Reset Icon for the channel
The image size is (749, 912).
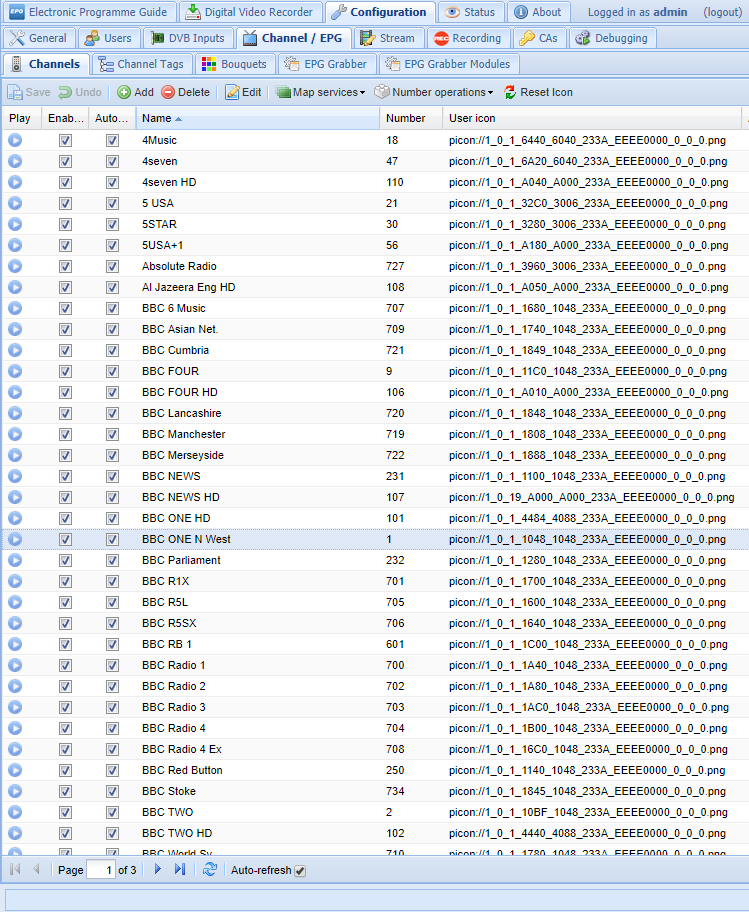coord(538,92)
